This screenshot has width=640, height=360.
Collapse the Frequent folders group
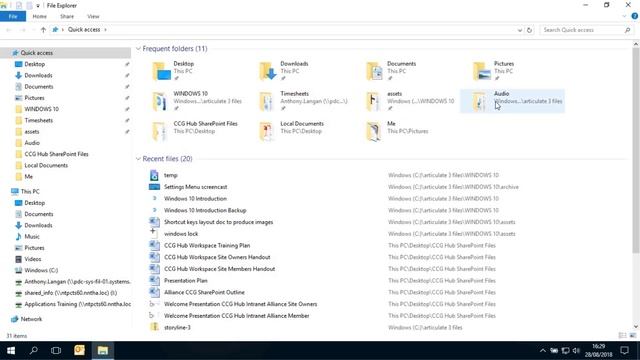coord(138,49)
